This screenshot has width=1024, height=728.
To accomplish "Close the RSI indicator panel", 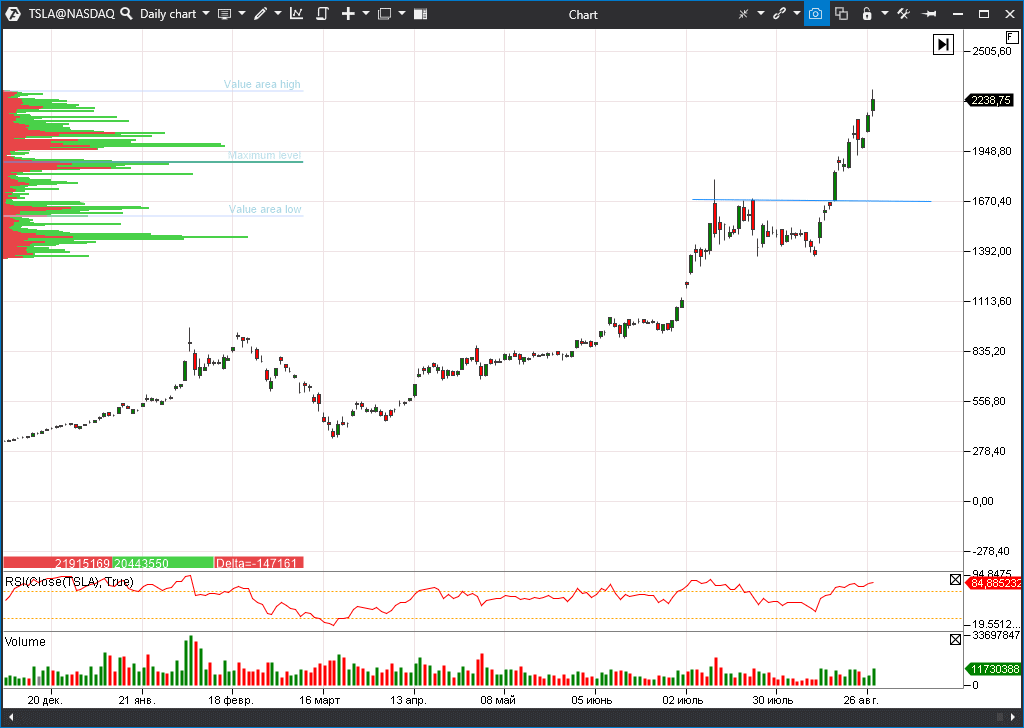I will [955, 580].
